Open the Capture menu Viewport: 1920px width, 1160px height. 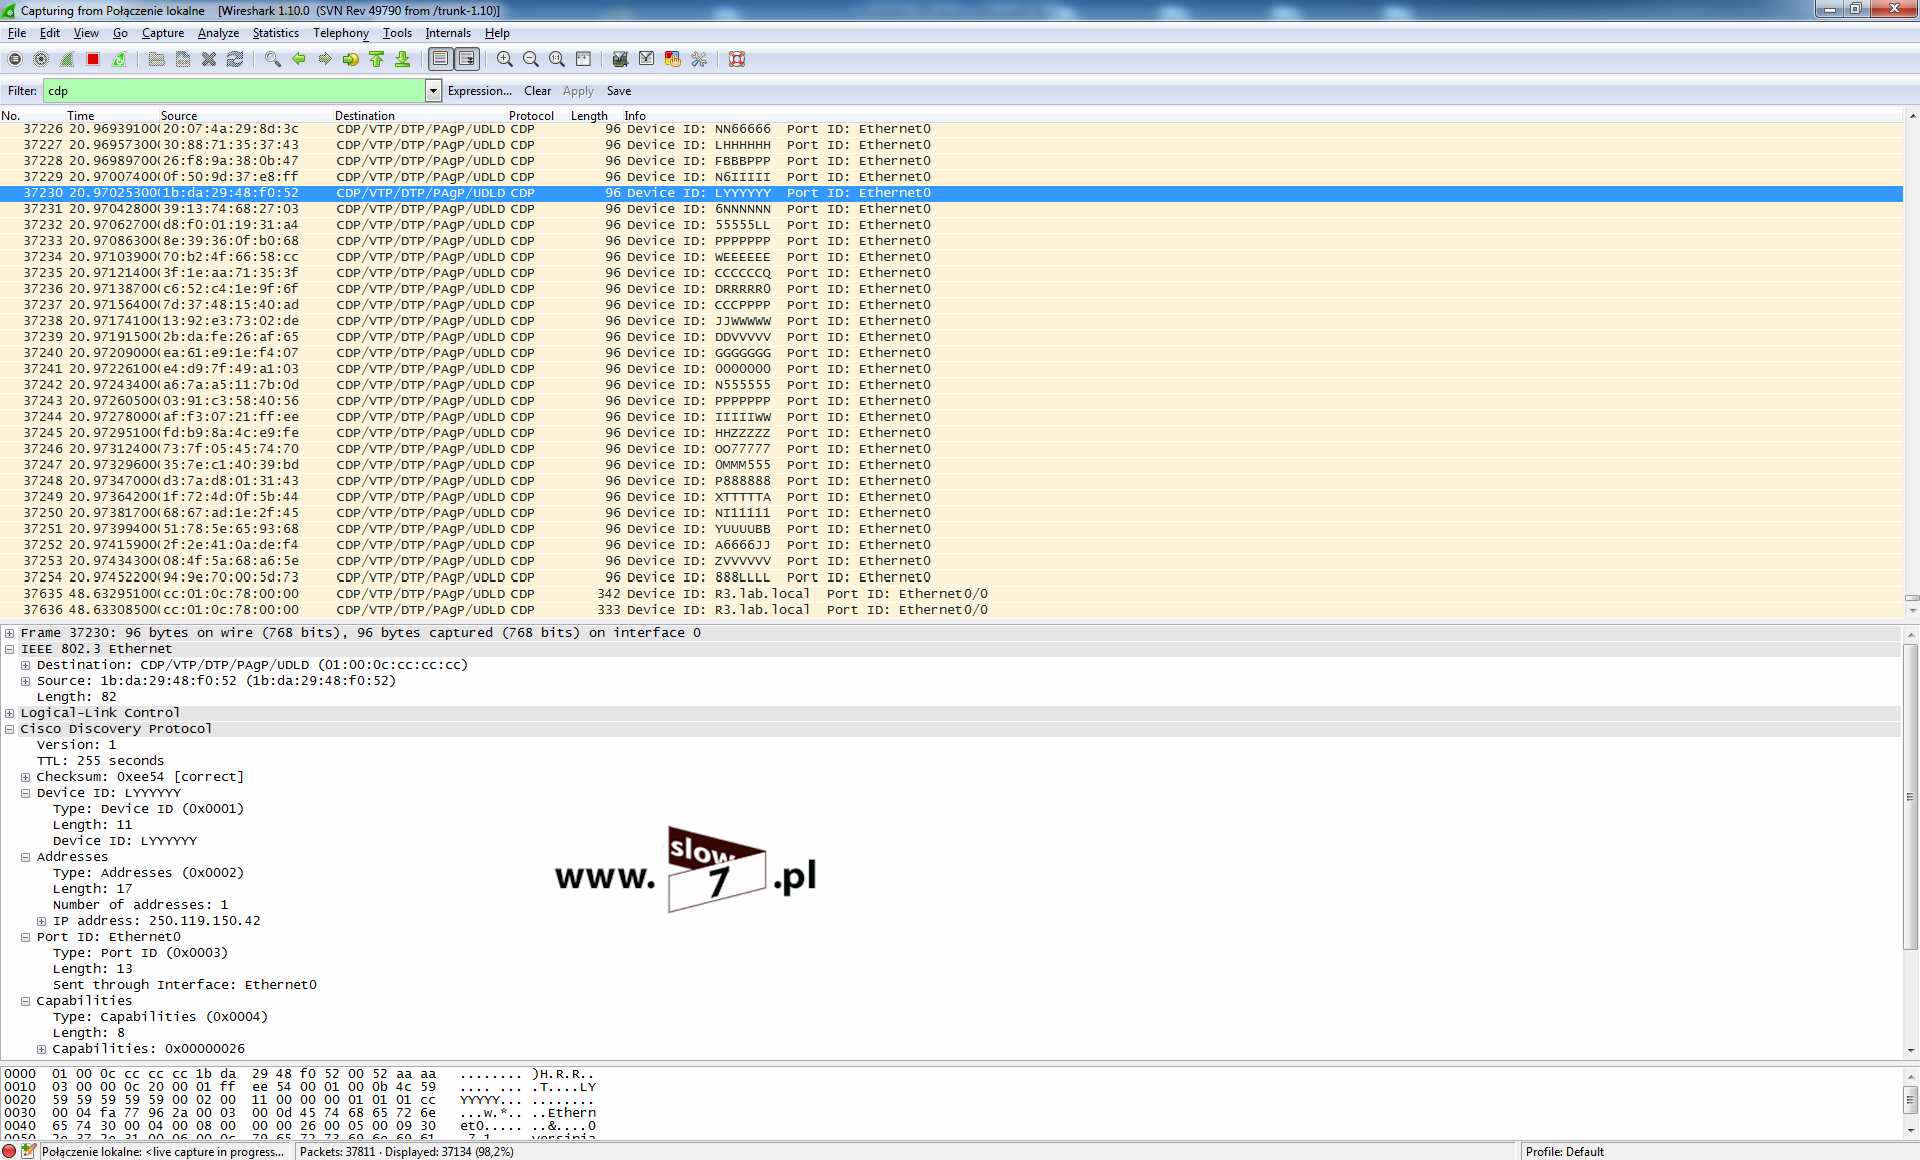(163, 33)
